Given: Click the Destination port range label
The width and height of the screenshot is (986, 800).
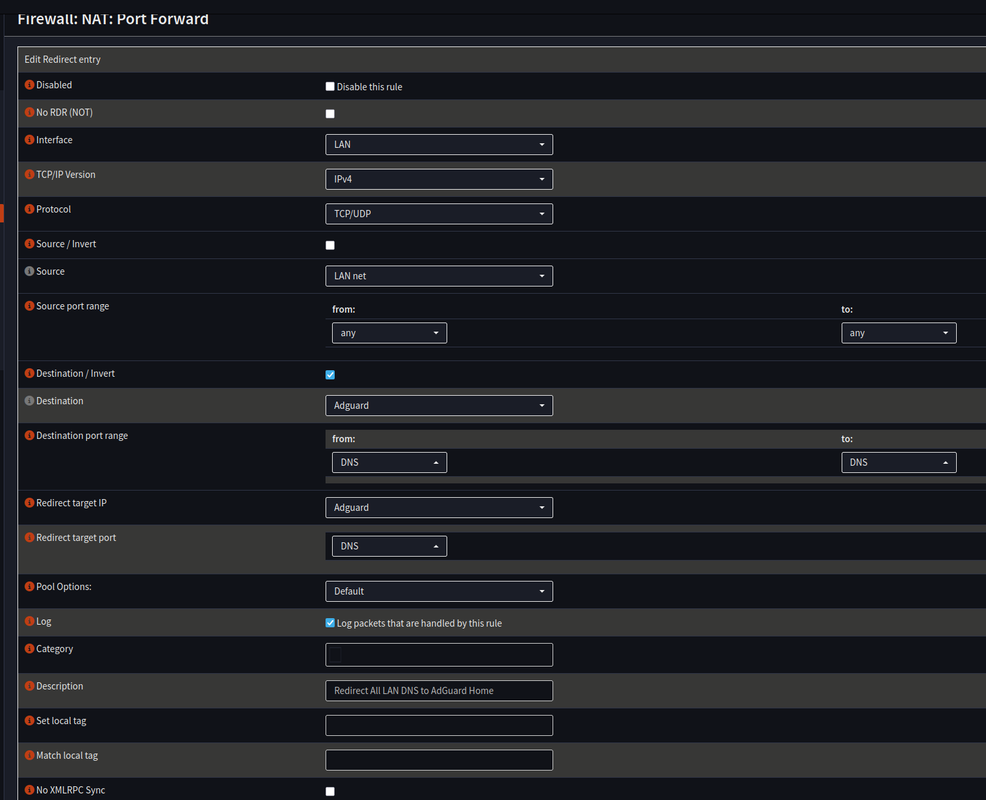Looking at the screenshot, I should [x=82, y=436].
